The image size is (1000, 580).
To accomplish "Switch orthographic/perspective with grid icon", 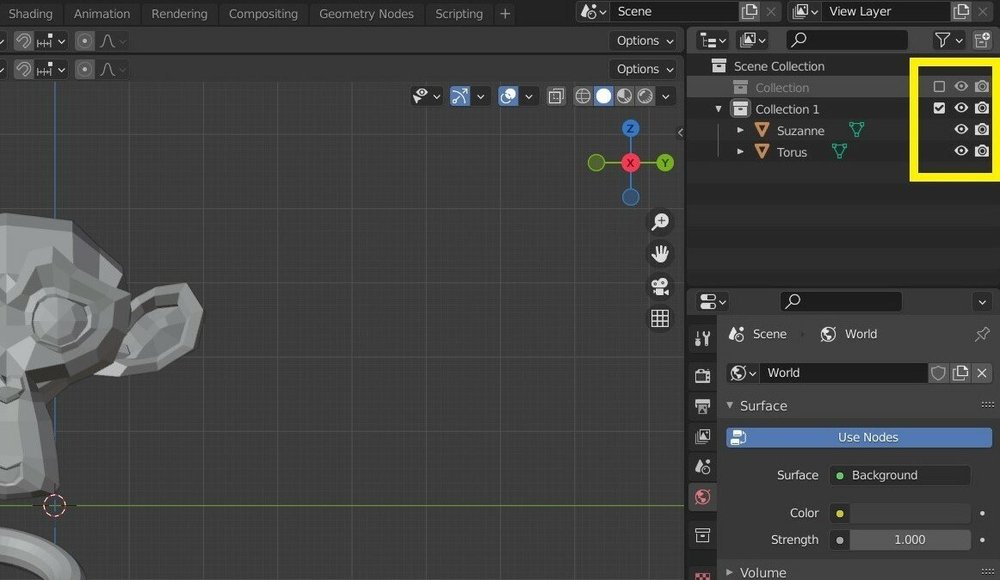I will click(x=660, y=318).
